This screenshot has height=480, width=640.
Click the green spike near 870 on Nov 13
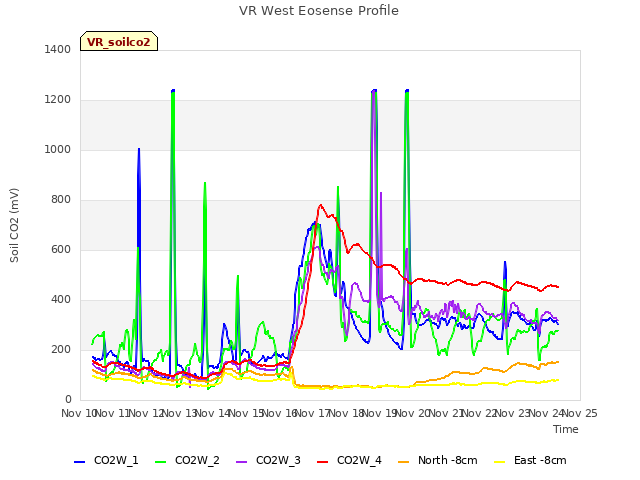[205, 183]
